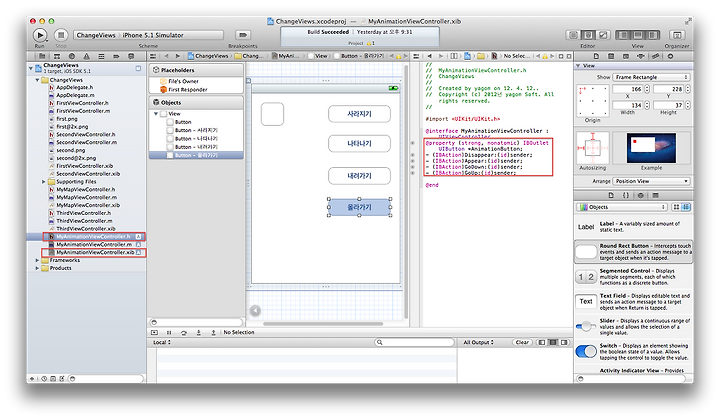720x420 pixels.
Task: Click the 나타나기 button on canvas
Action: click(359, 144)
